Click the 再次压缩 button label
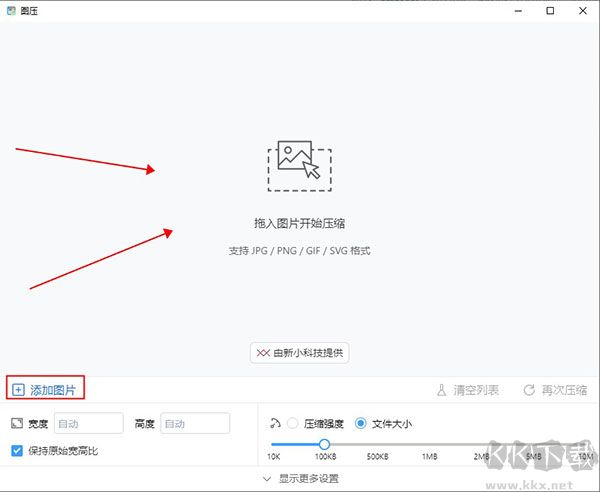This screenshot has height=492, width=600. 564,390
